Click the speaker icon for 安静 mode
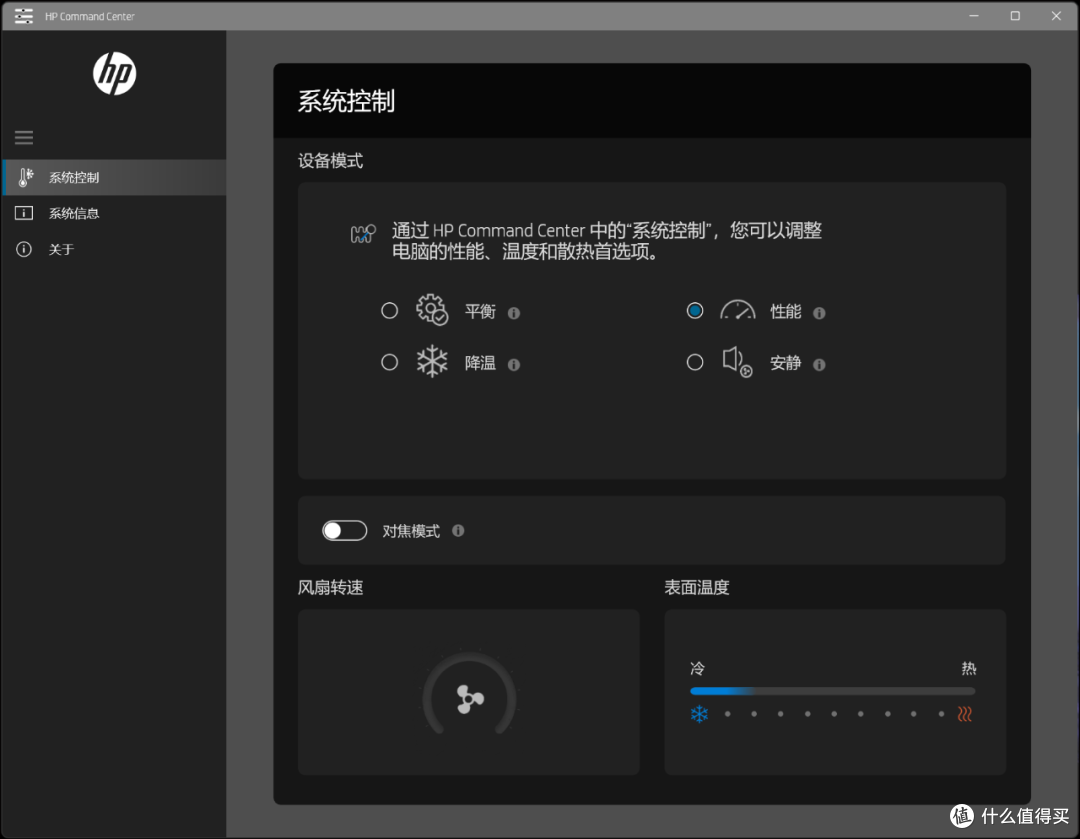 pos(737,362)
